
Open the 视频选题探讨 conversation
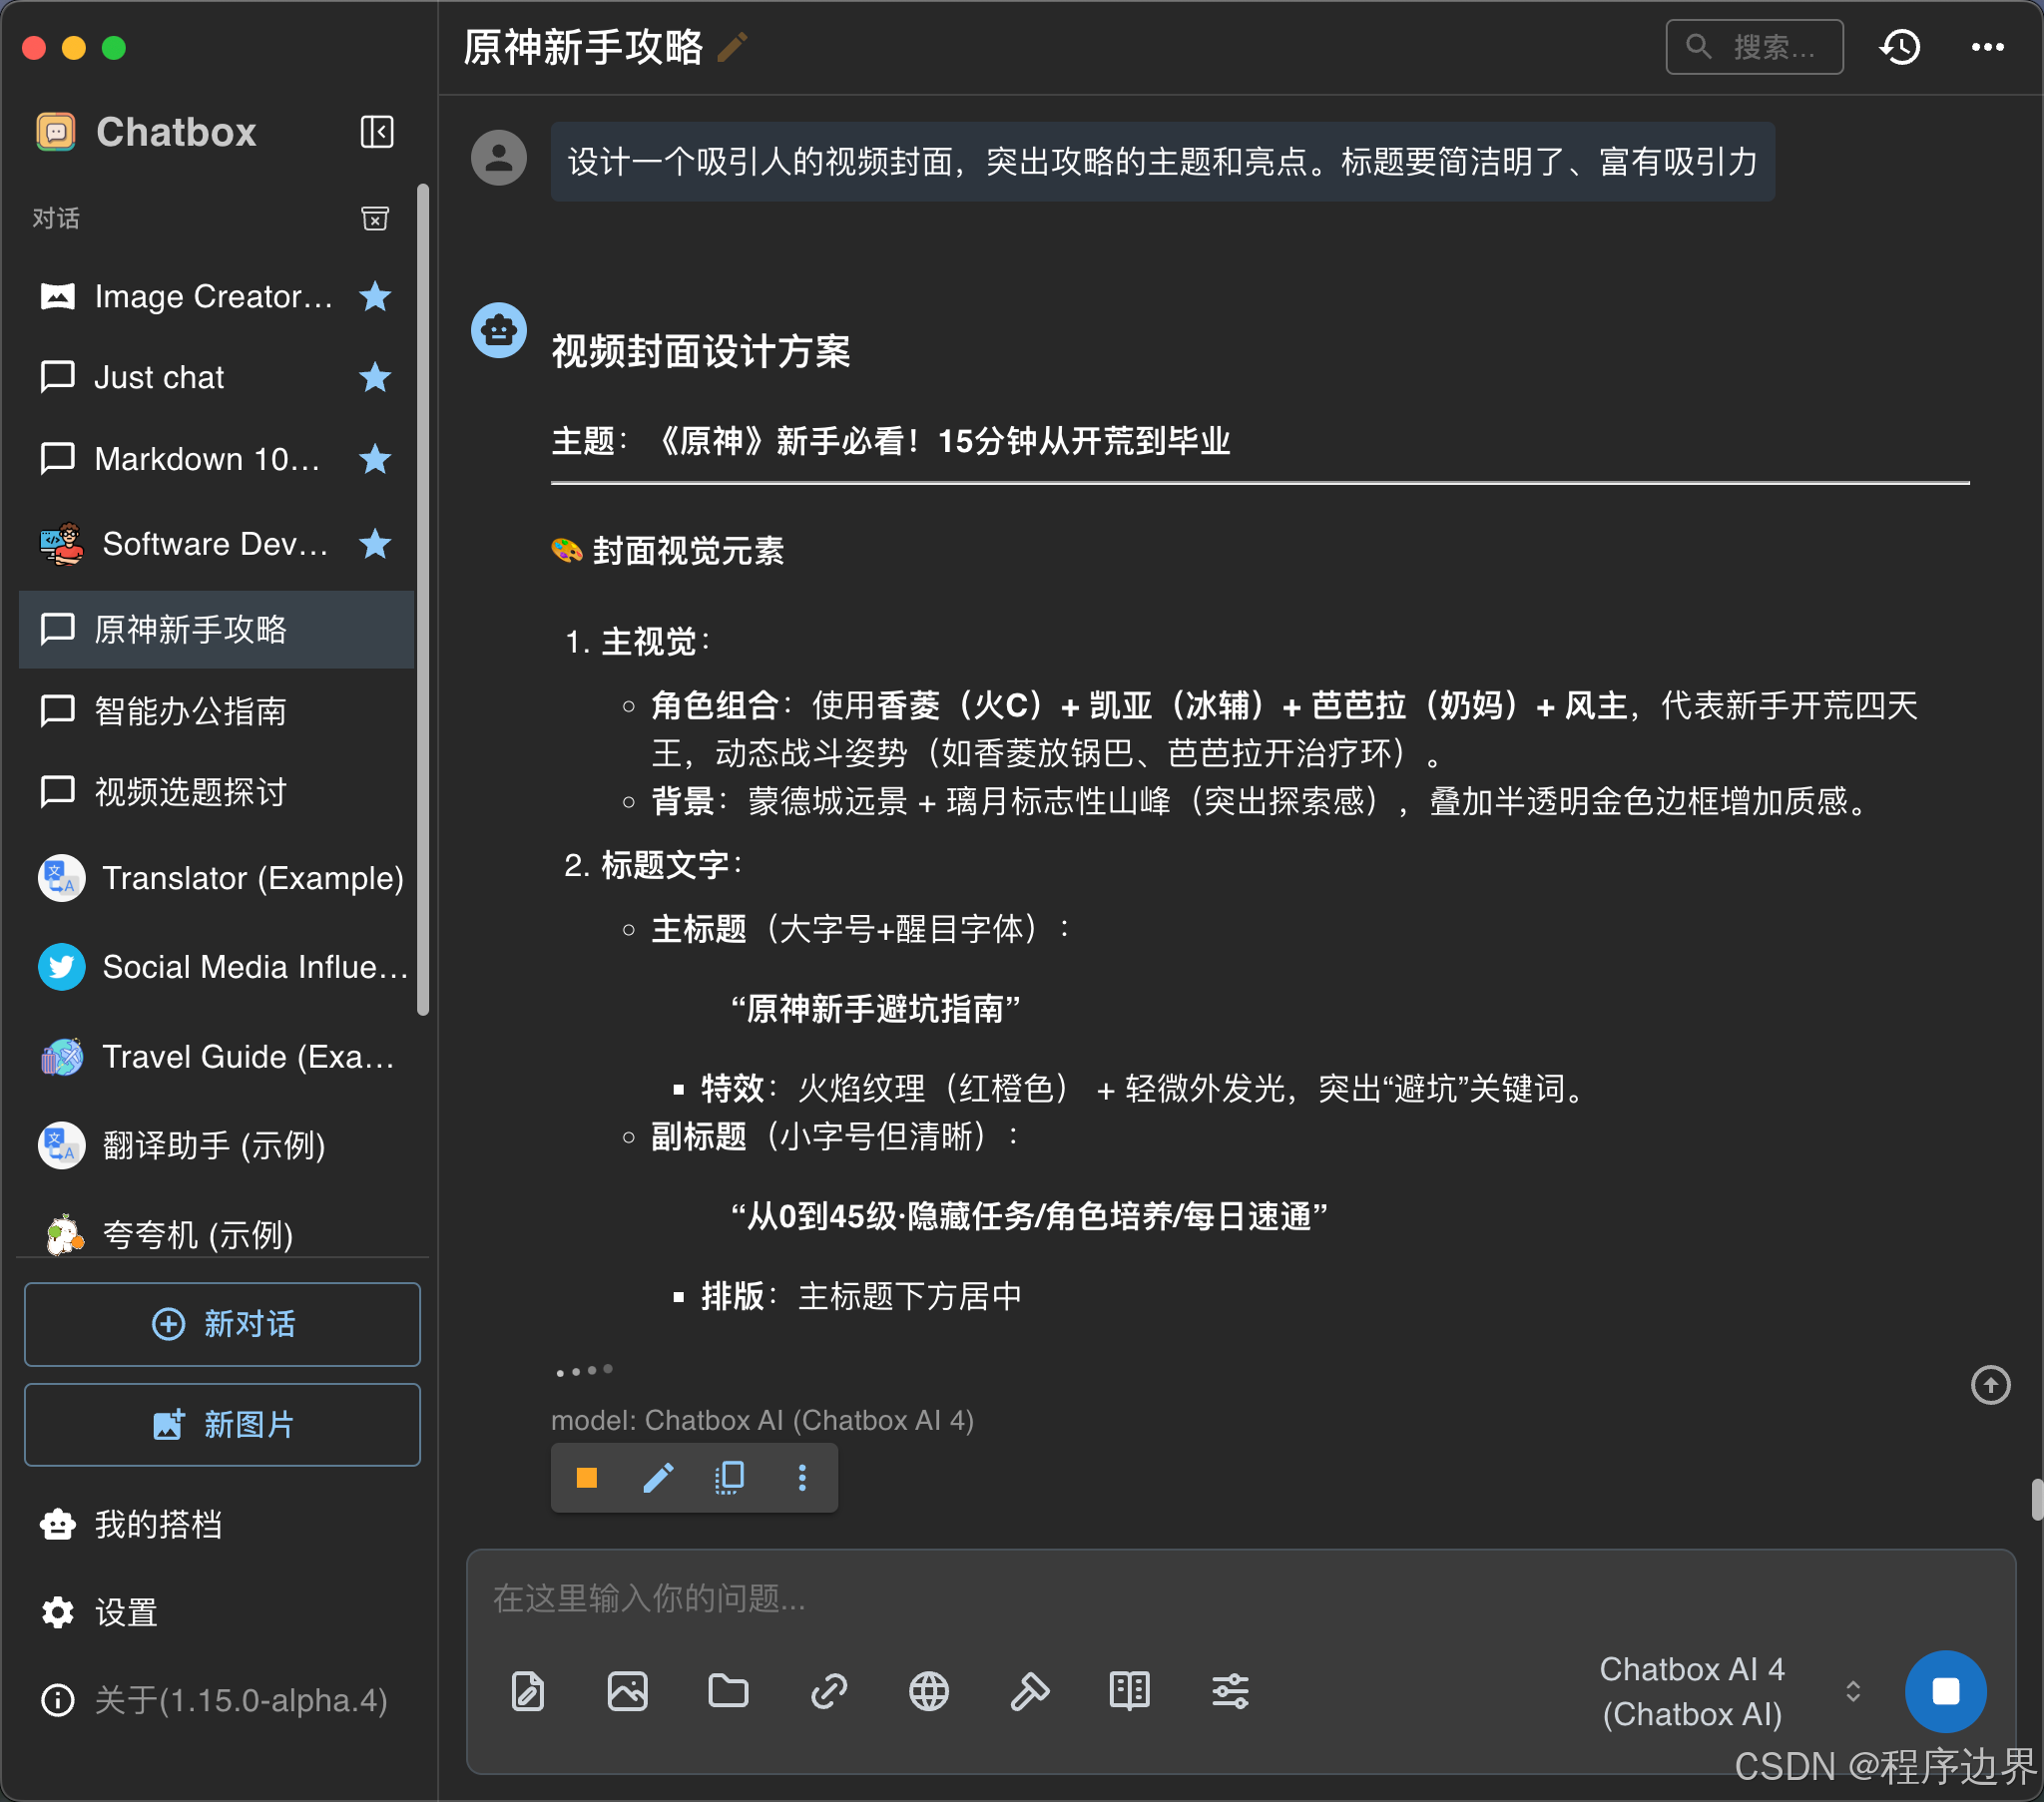pos(216,792)
